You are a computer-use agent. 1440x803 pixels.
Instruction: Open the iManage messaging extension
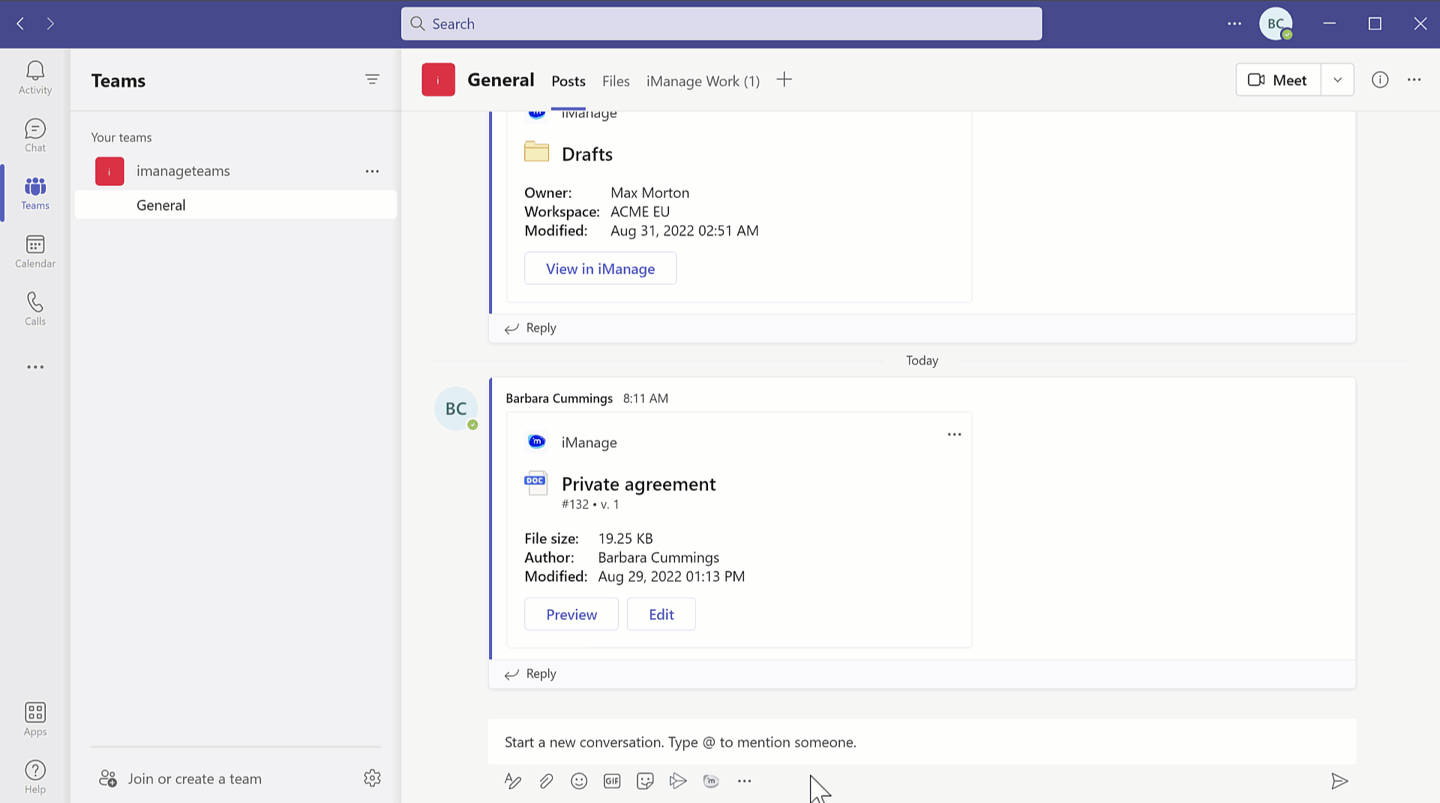pyautogui.click(x=711, y=781)
